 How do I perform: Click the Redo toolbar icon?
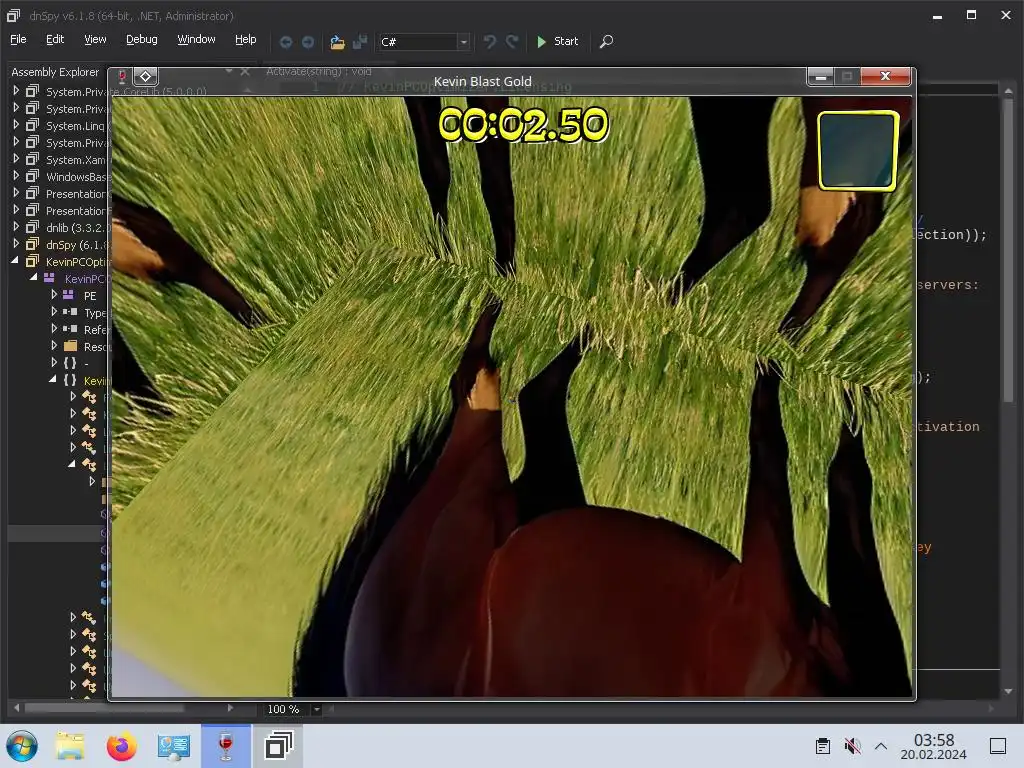[513, 42]
